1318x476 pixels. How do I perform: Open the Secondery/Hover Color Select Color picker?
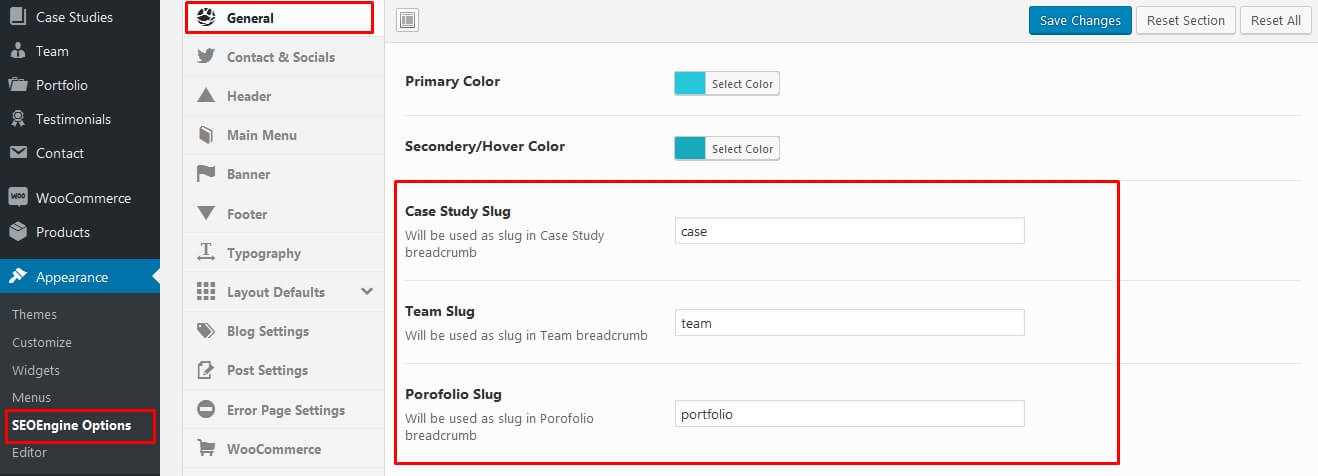point(742,149)
